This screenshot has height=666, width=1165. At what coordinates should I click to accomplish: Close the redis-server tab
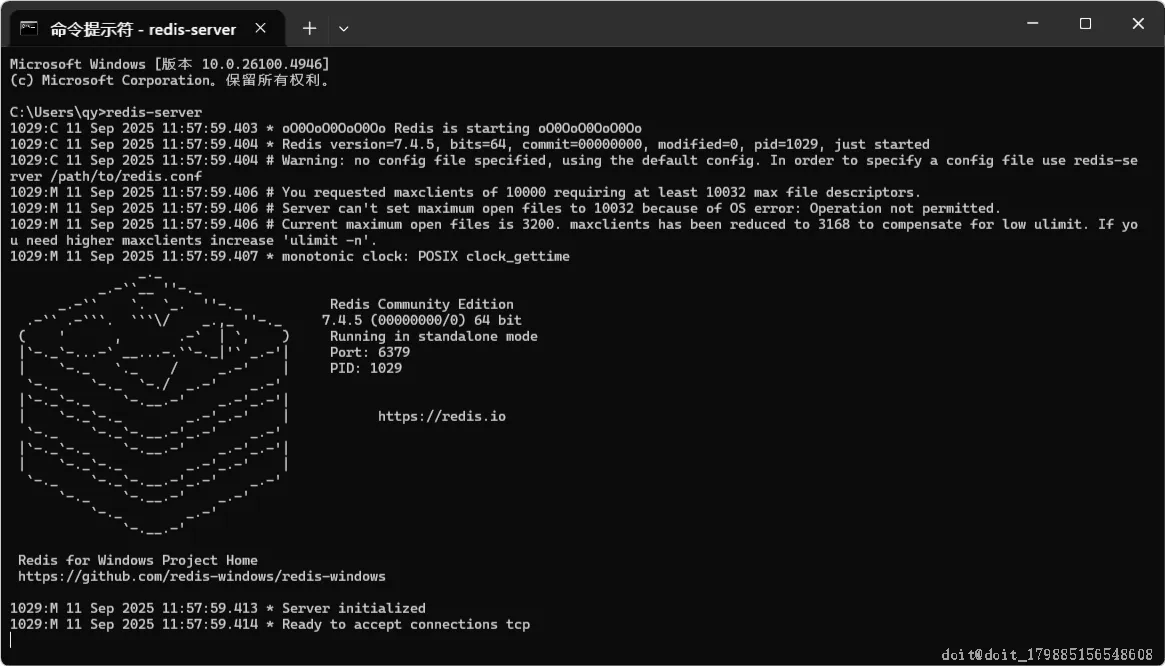pos(260,28)
